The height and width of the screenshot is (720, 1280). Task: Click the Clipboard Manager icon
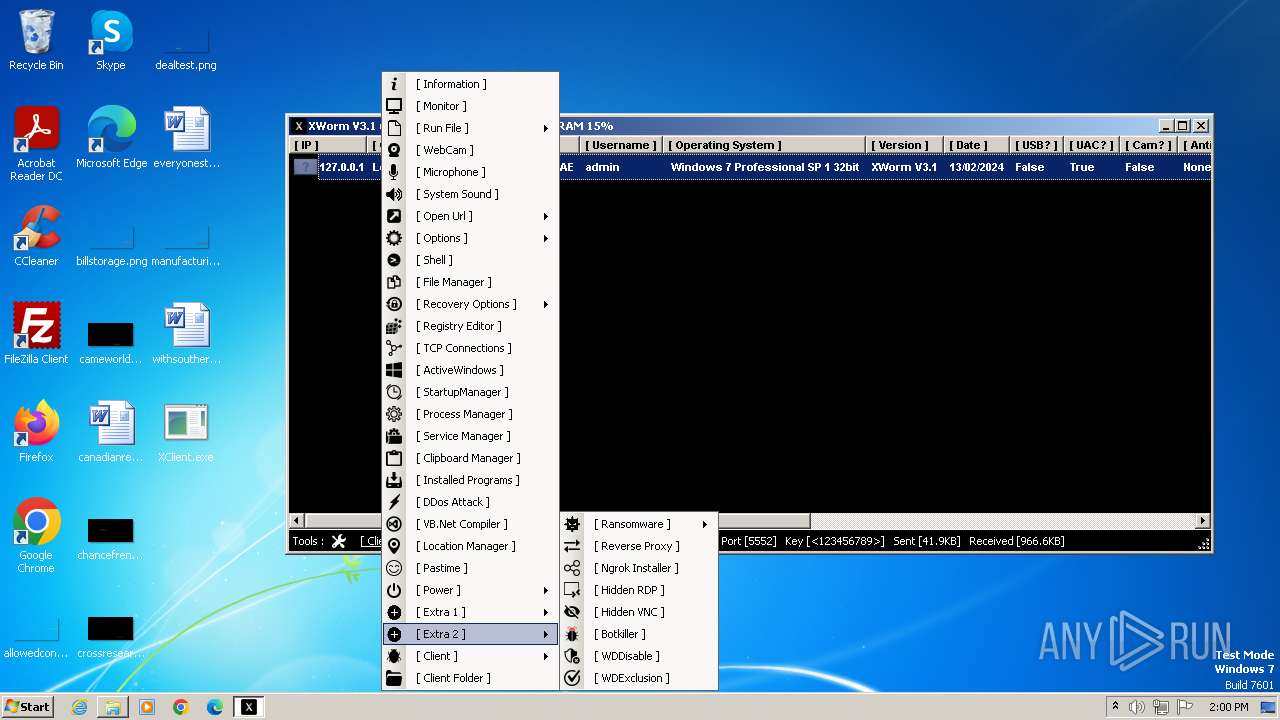click(394, 458)
